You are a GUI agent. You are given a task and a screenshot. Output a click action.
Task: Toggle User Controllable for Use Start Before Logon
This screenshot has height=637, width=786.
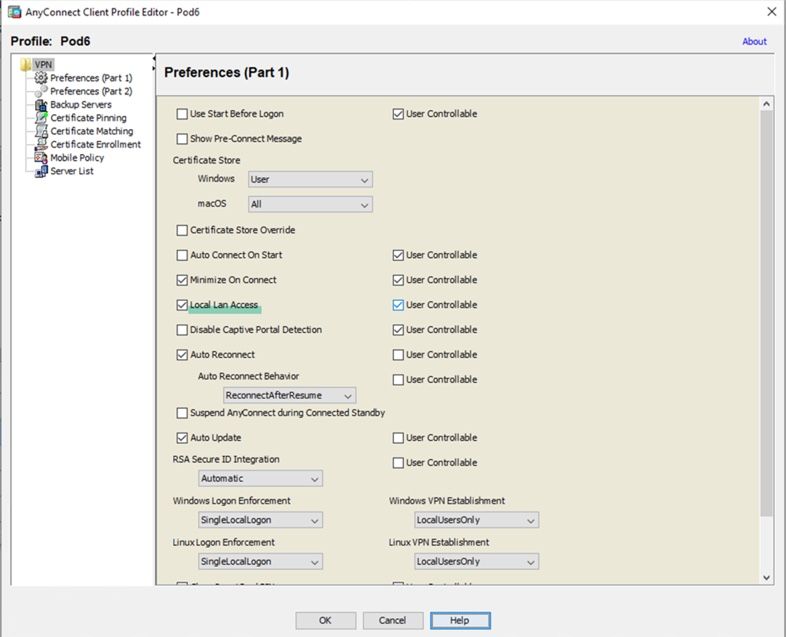[x=398, y=114]
